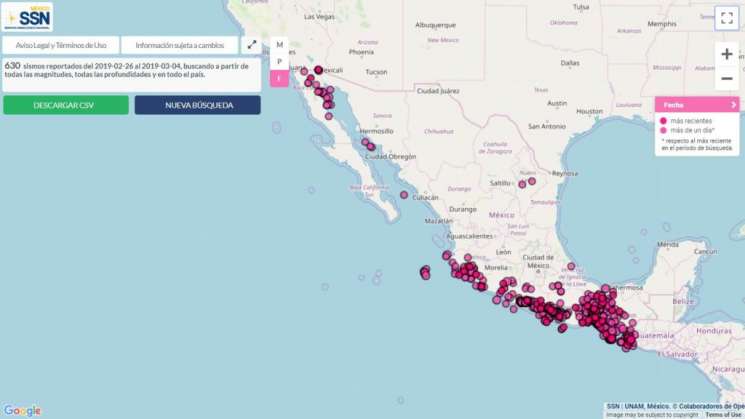745x419 pixels.
Task: Click the 630 sismos reportados summary text
Action: [x=127, y=70]
